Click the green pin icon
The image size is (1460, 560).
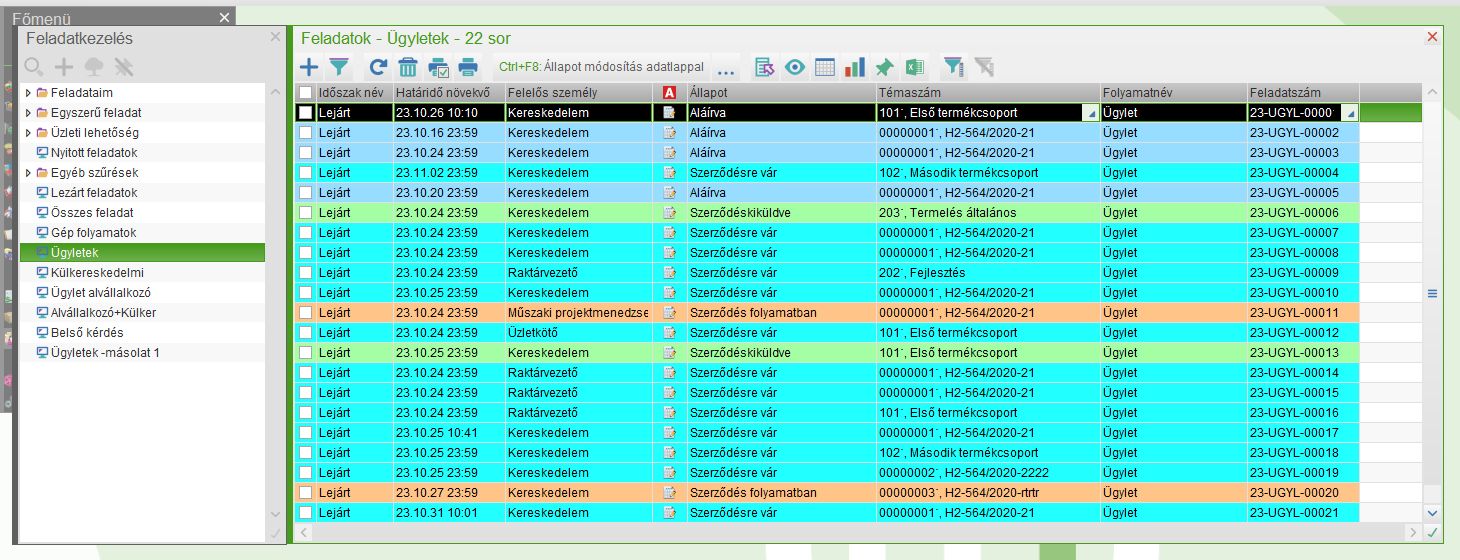pos(884,67)
